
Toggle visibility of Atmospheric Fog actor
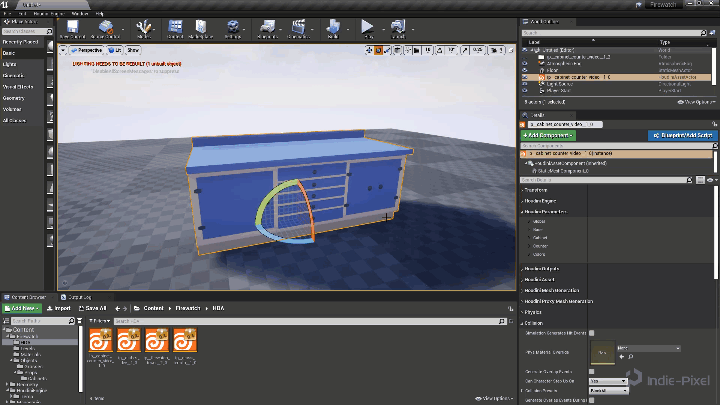tap(525, 63)
